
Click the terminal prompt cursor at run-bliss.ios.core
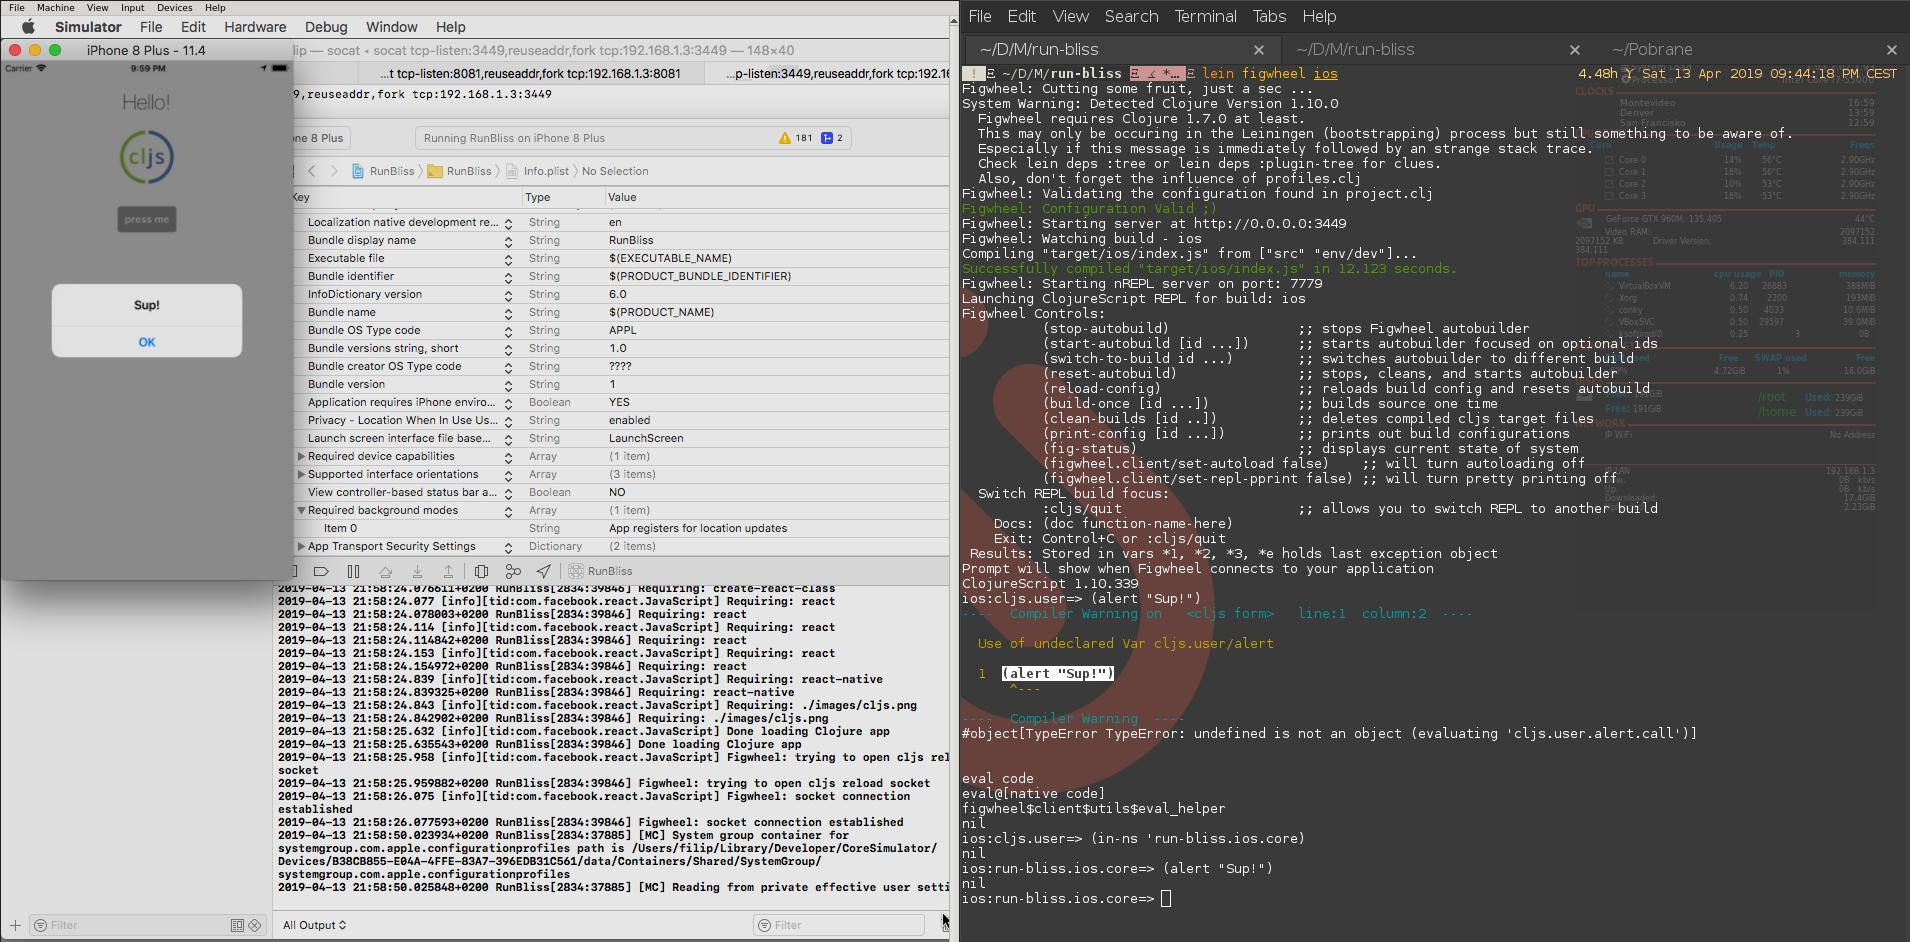click(x=1165, y=898)
